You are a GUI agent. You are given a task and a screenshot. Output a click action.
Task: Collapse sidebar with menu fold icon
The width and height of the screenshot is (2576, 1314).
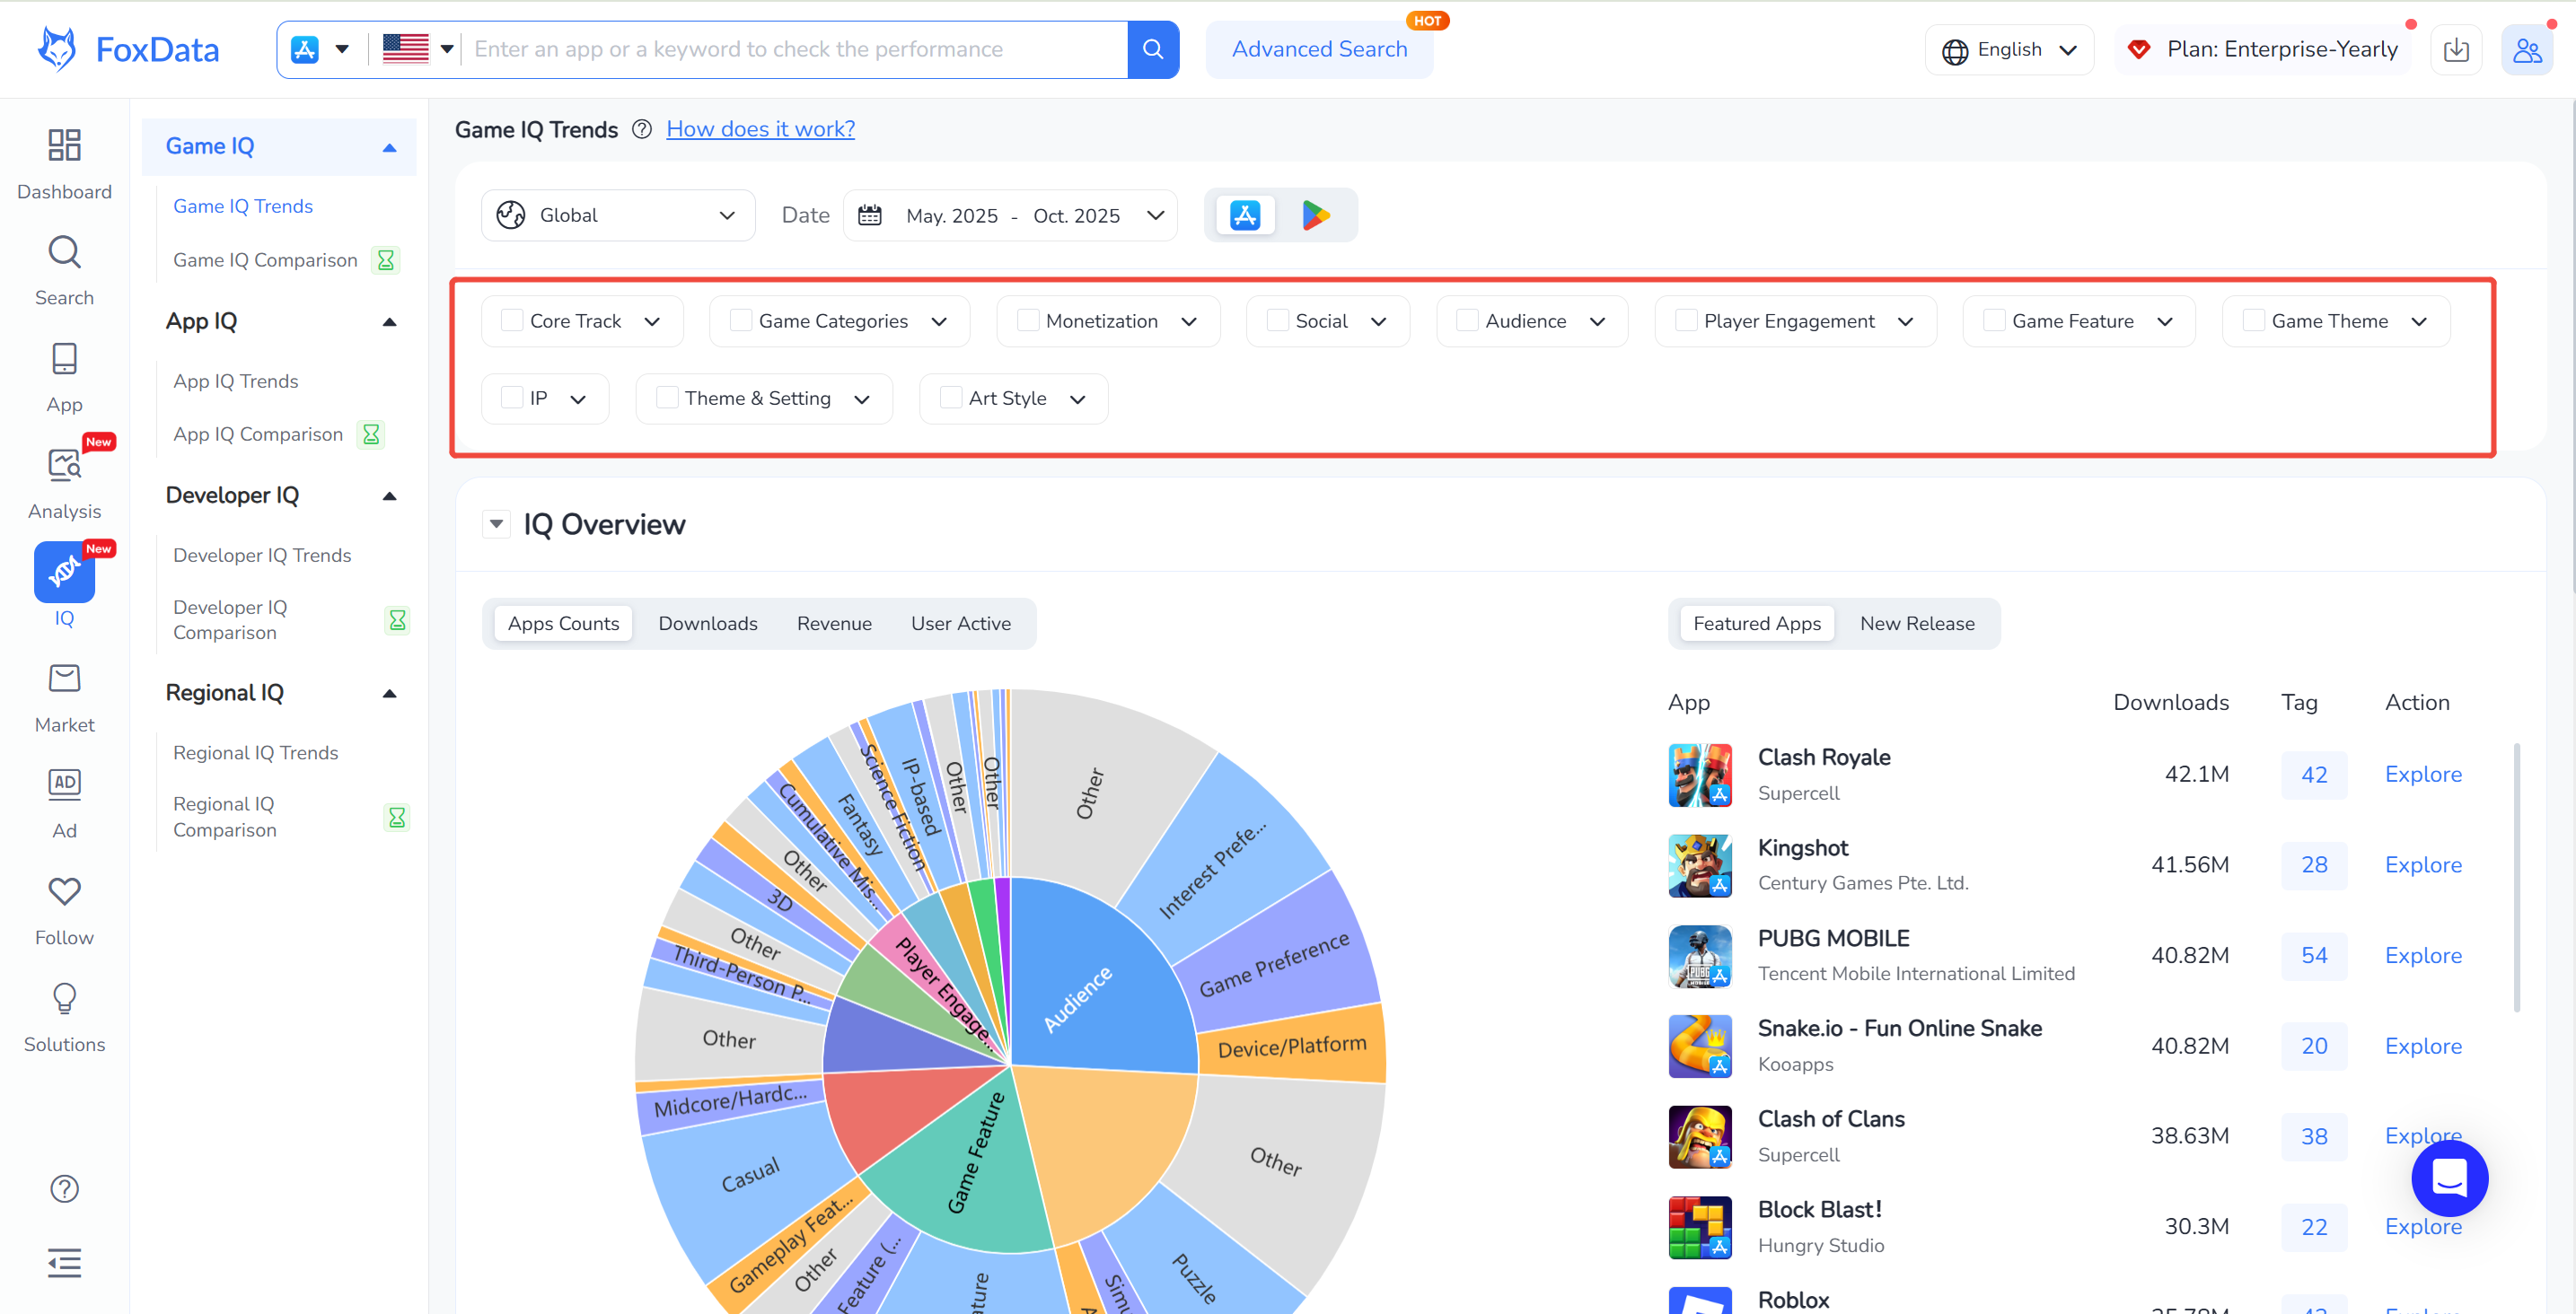click(x=64, y=1262)
